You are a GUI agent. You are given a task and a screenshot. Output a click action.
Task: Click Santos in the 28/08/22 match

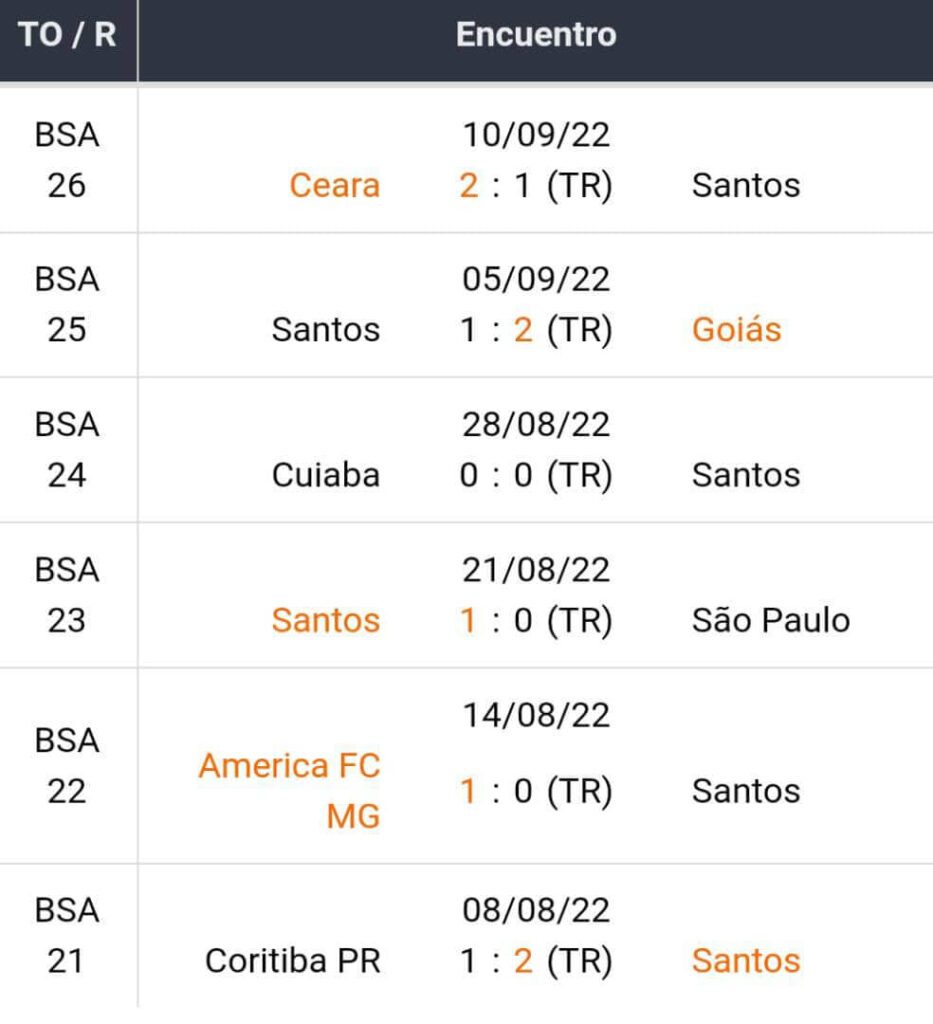(746, 475)
